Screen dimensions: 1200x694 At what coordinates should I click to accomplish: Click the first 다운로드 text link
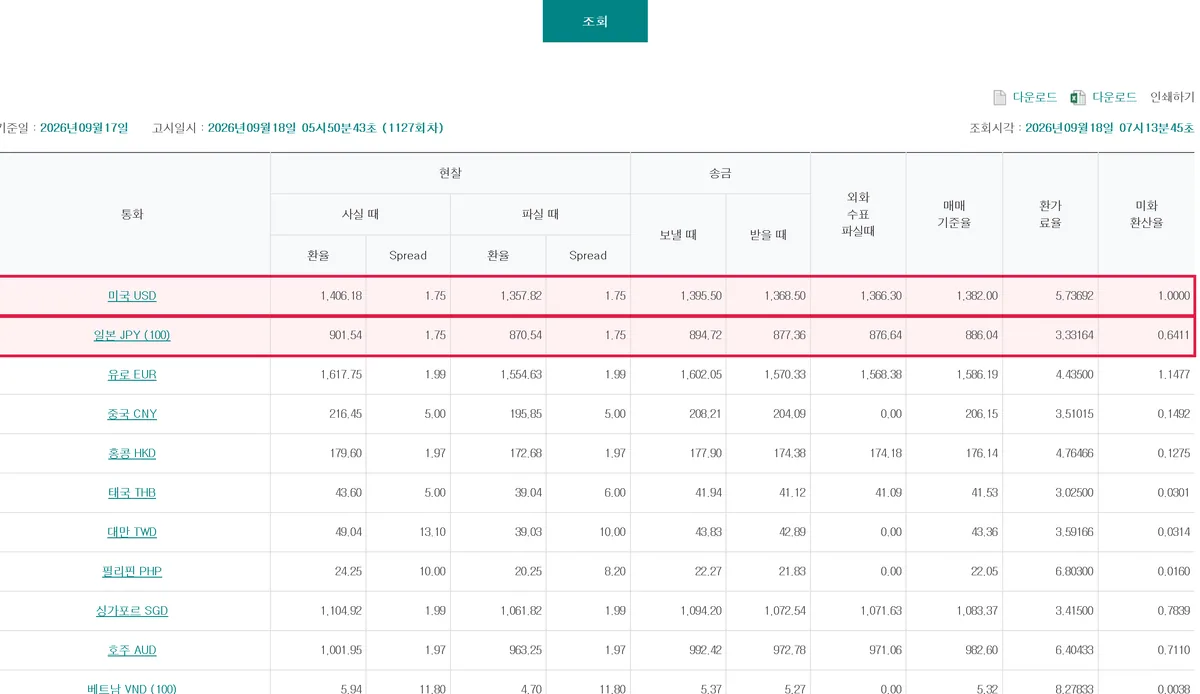pos(1035,98)
